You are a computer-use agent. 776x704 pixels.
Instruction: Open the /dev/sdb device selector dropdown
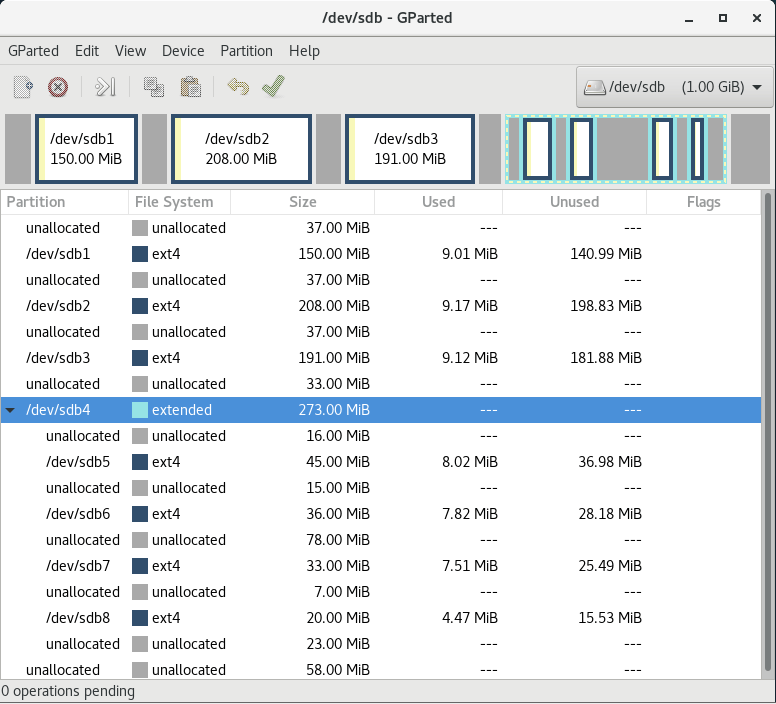(674, 87)
